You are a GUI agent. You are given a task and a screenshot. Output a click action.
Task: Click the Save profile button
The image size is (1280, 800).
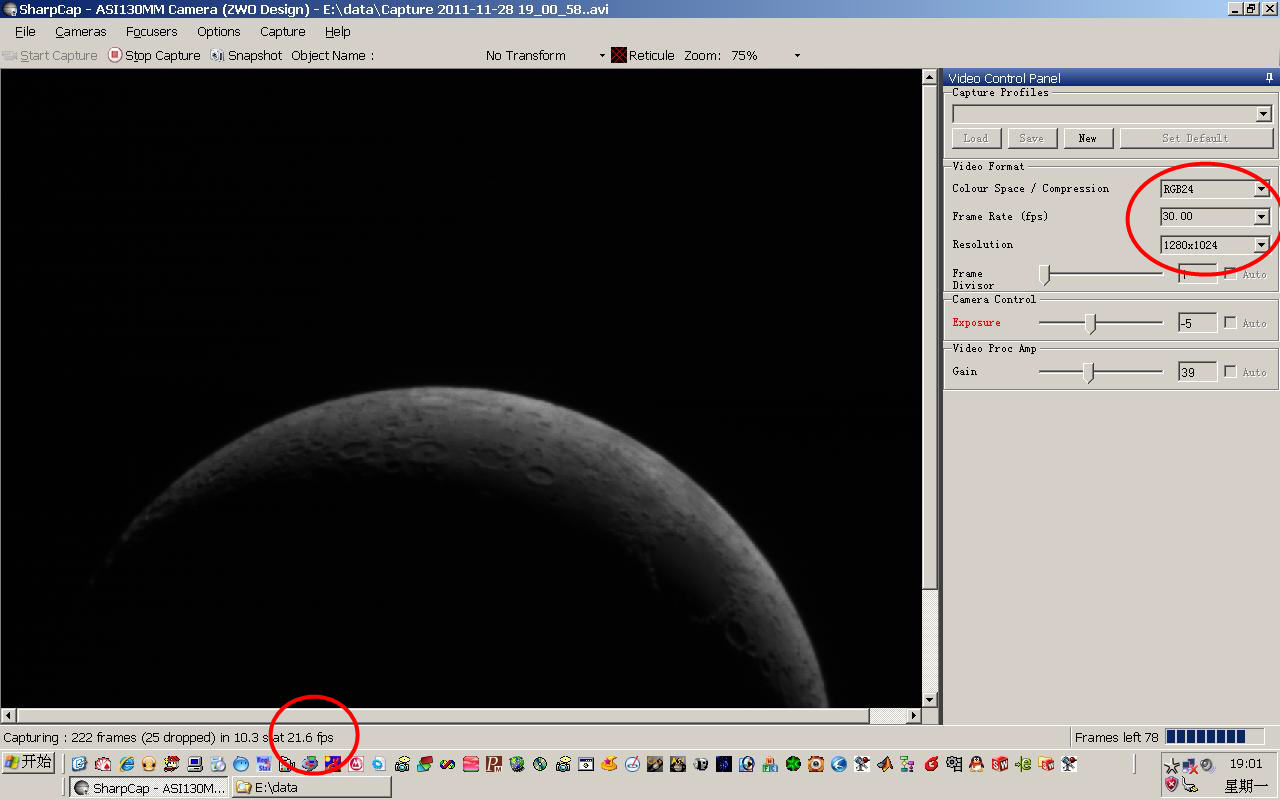pos(1032,138)
